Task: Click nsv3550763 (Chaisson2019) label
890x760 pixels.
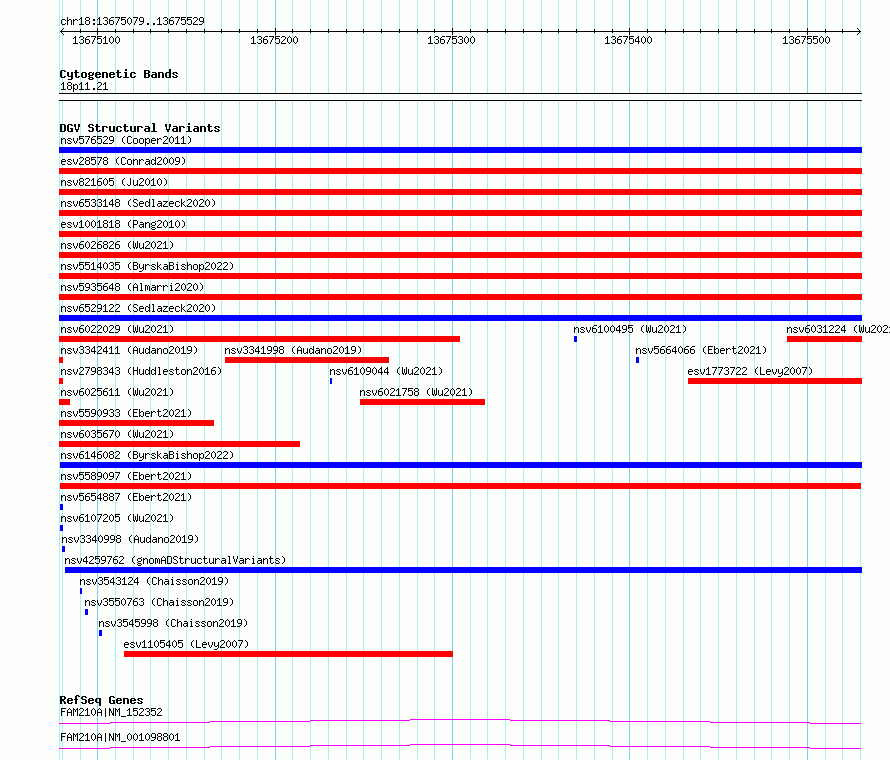Action: pos(159,602)
